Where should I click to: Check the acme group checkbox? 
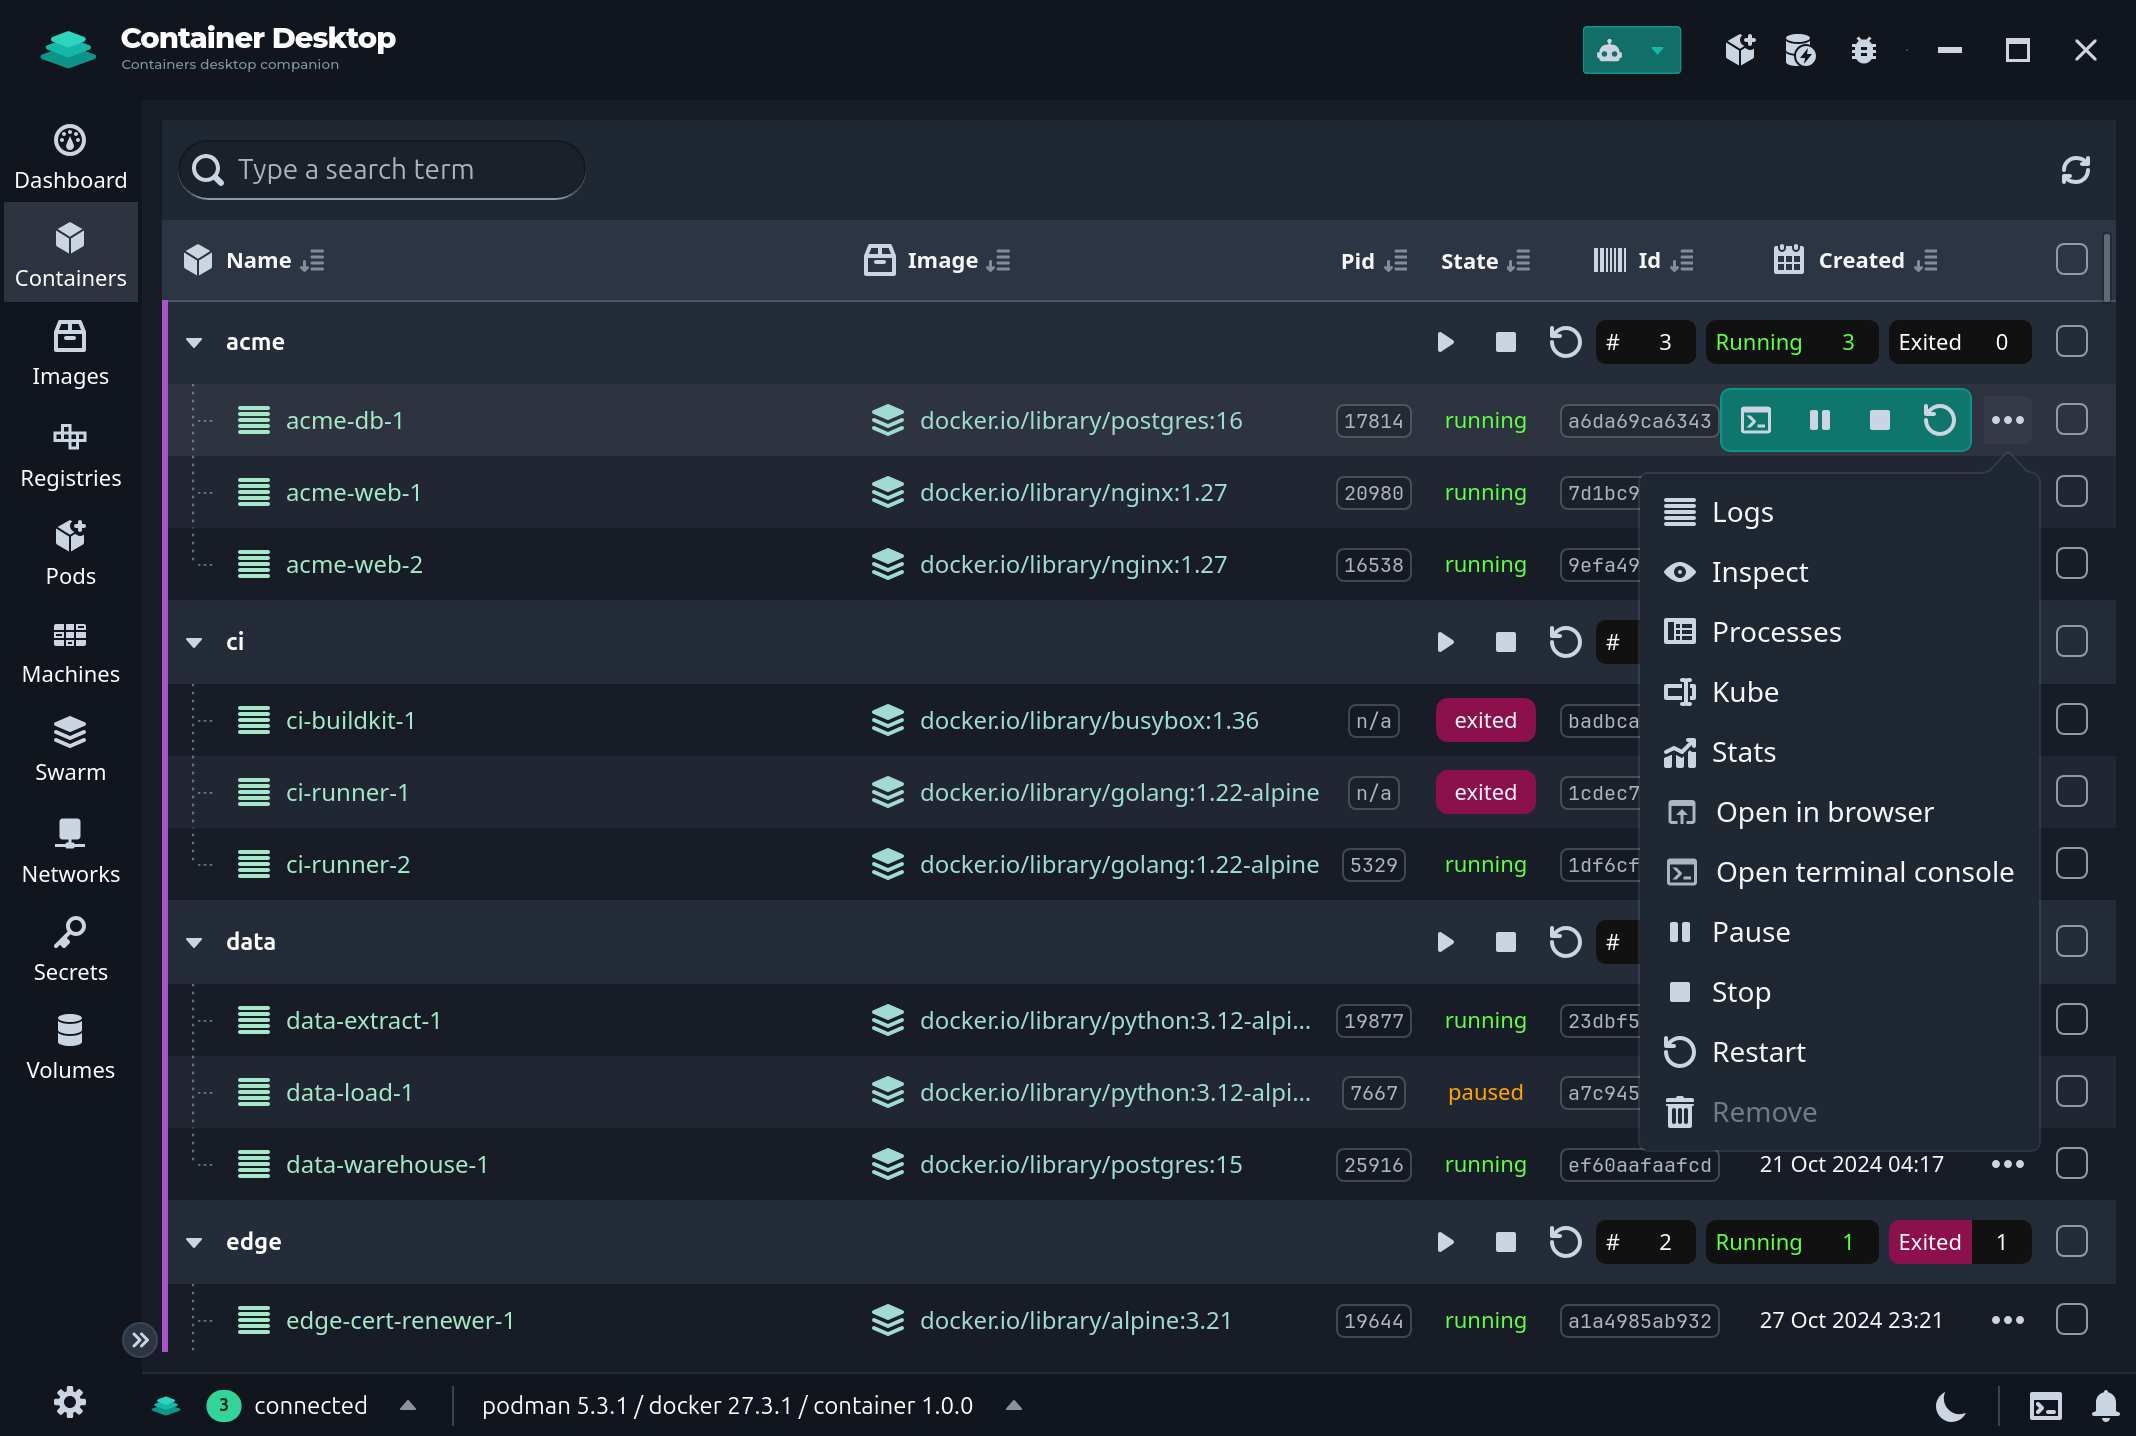click(2072, 342)
